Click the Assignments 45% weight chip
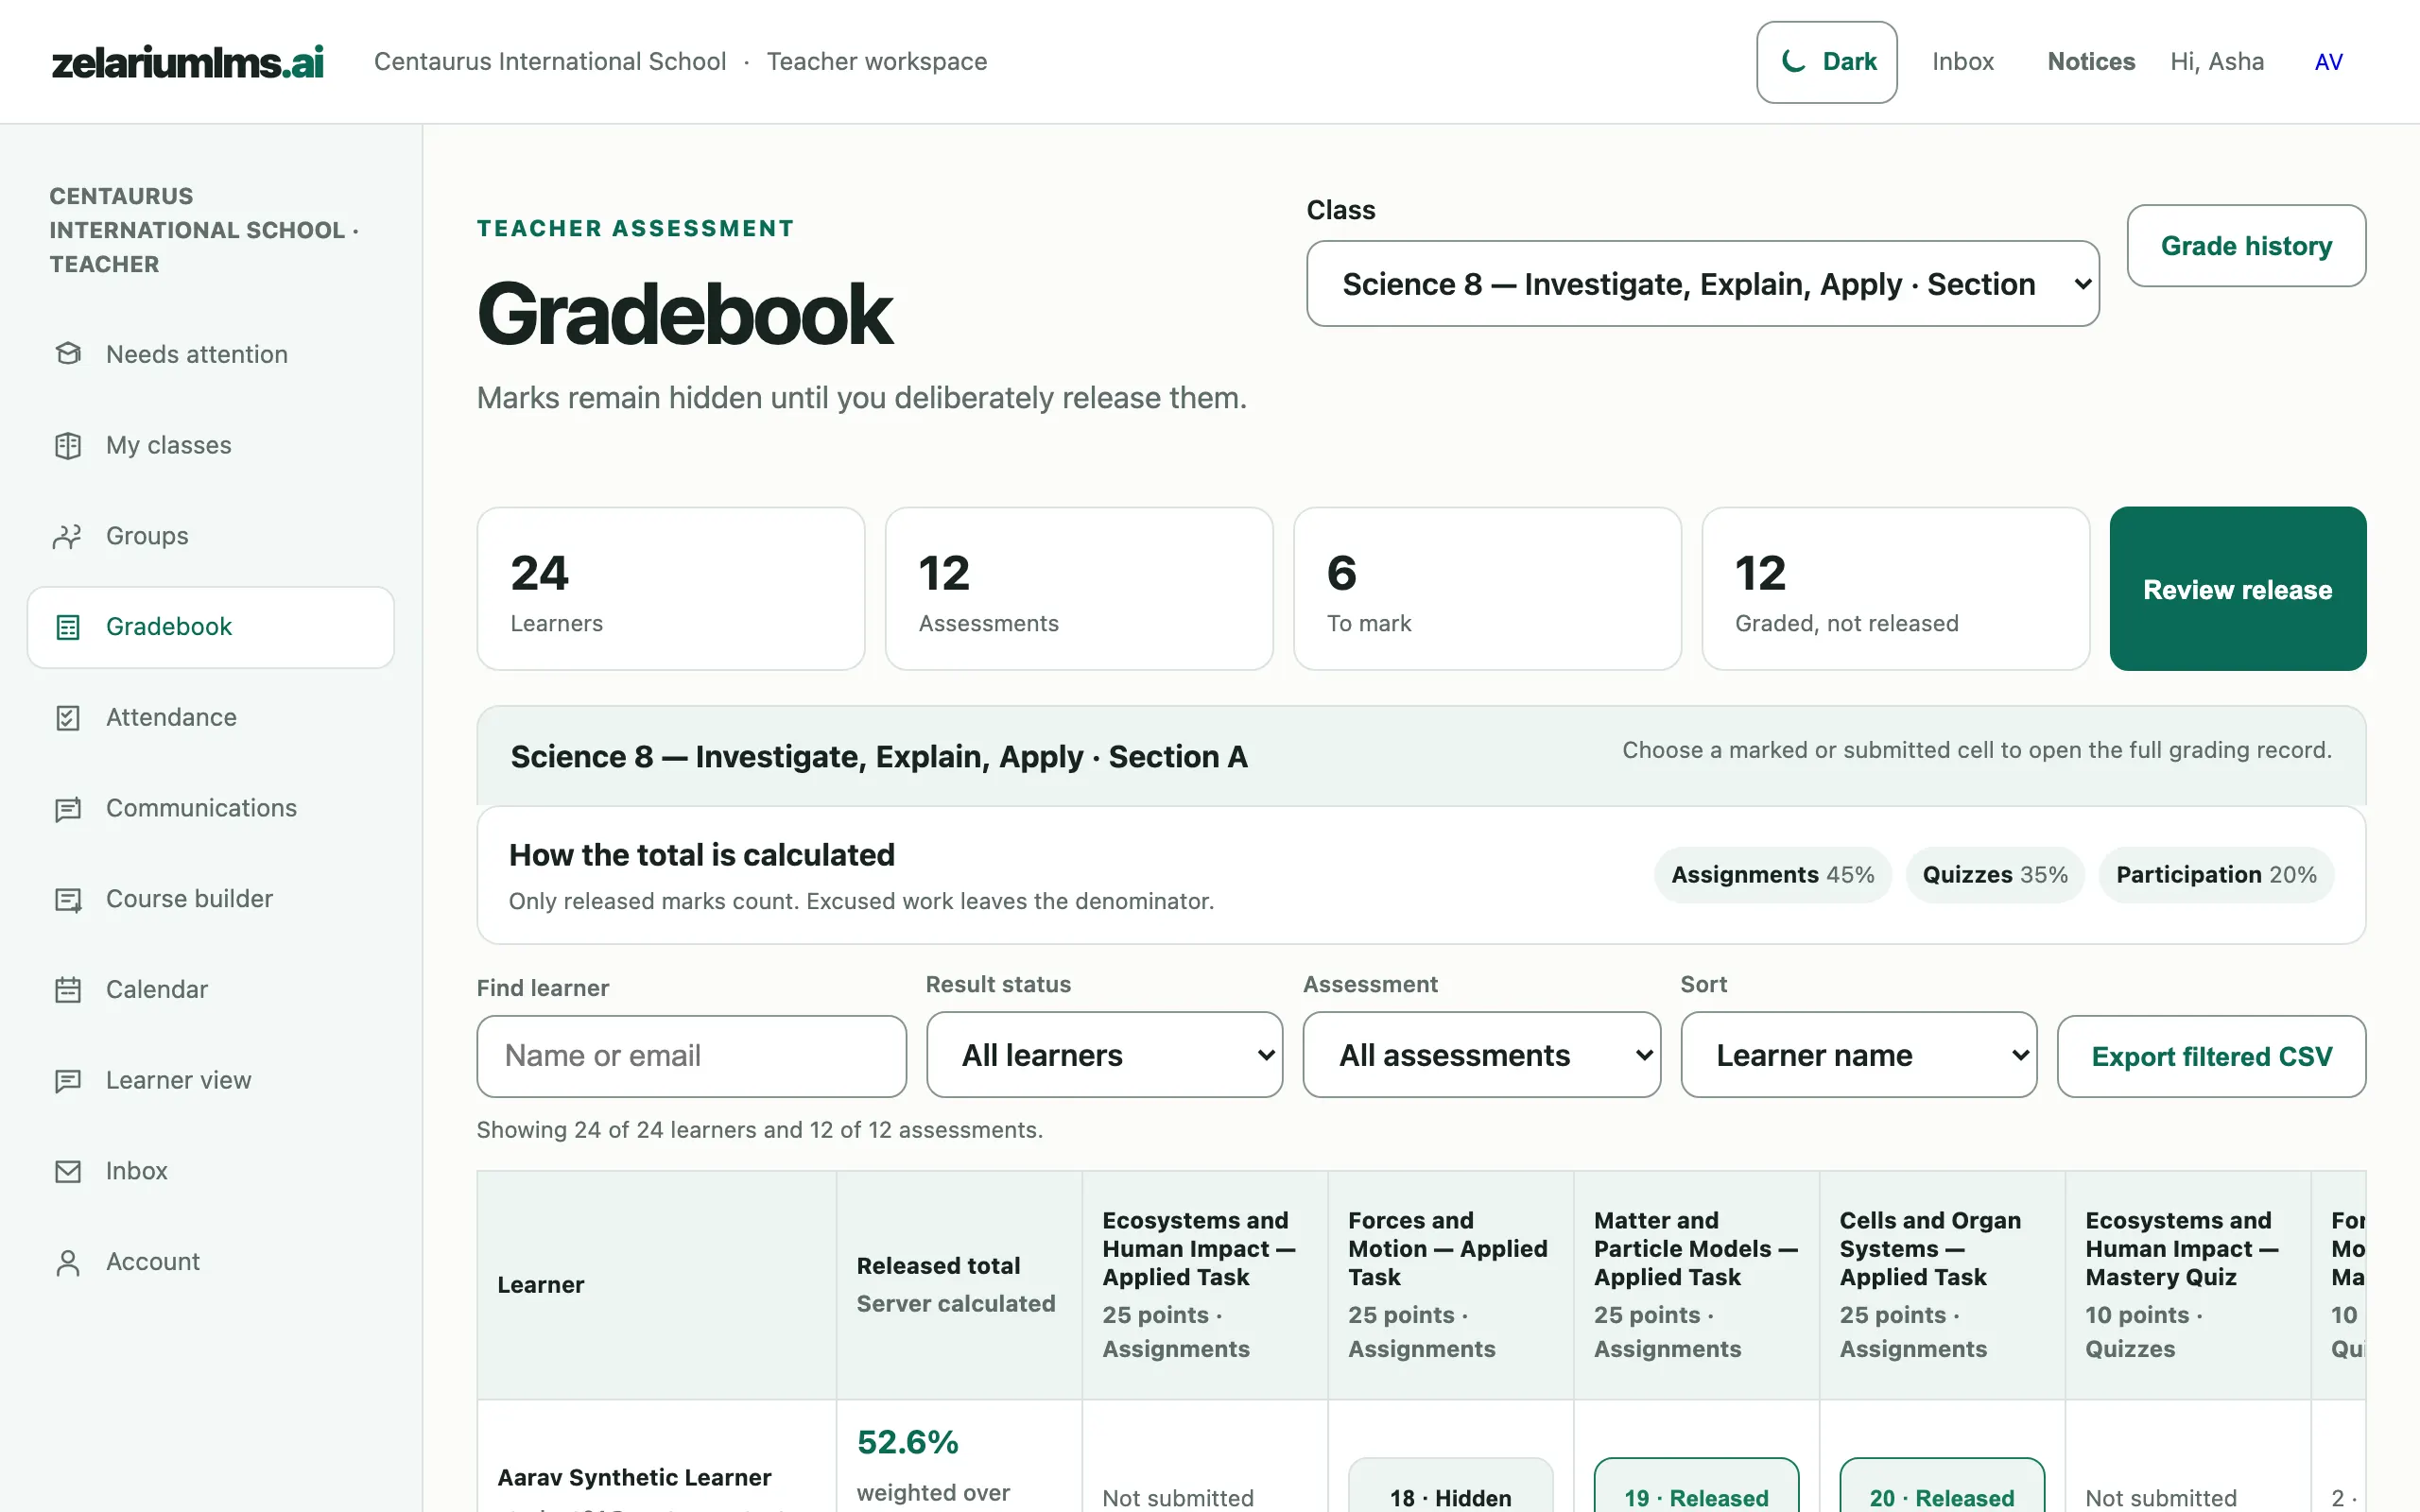2420x1512 pixels. coord(1772,875)
